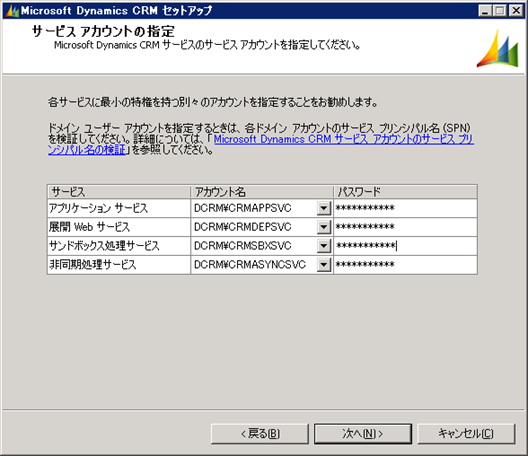Click the DCRM¥CRMASYNCSVC account name field
Viewport: 528px width, 456px height.
[x=254, y=265]
